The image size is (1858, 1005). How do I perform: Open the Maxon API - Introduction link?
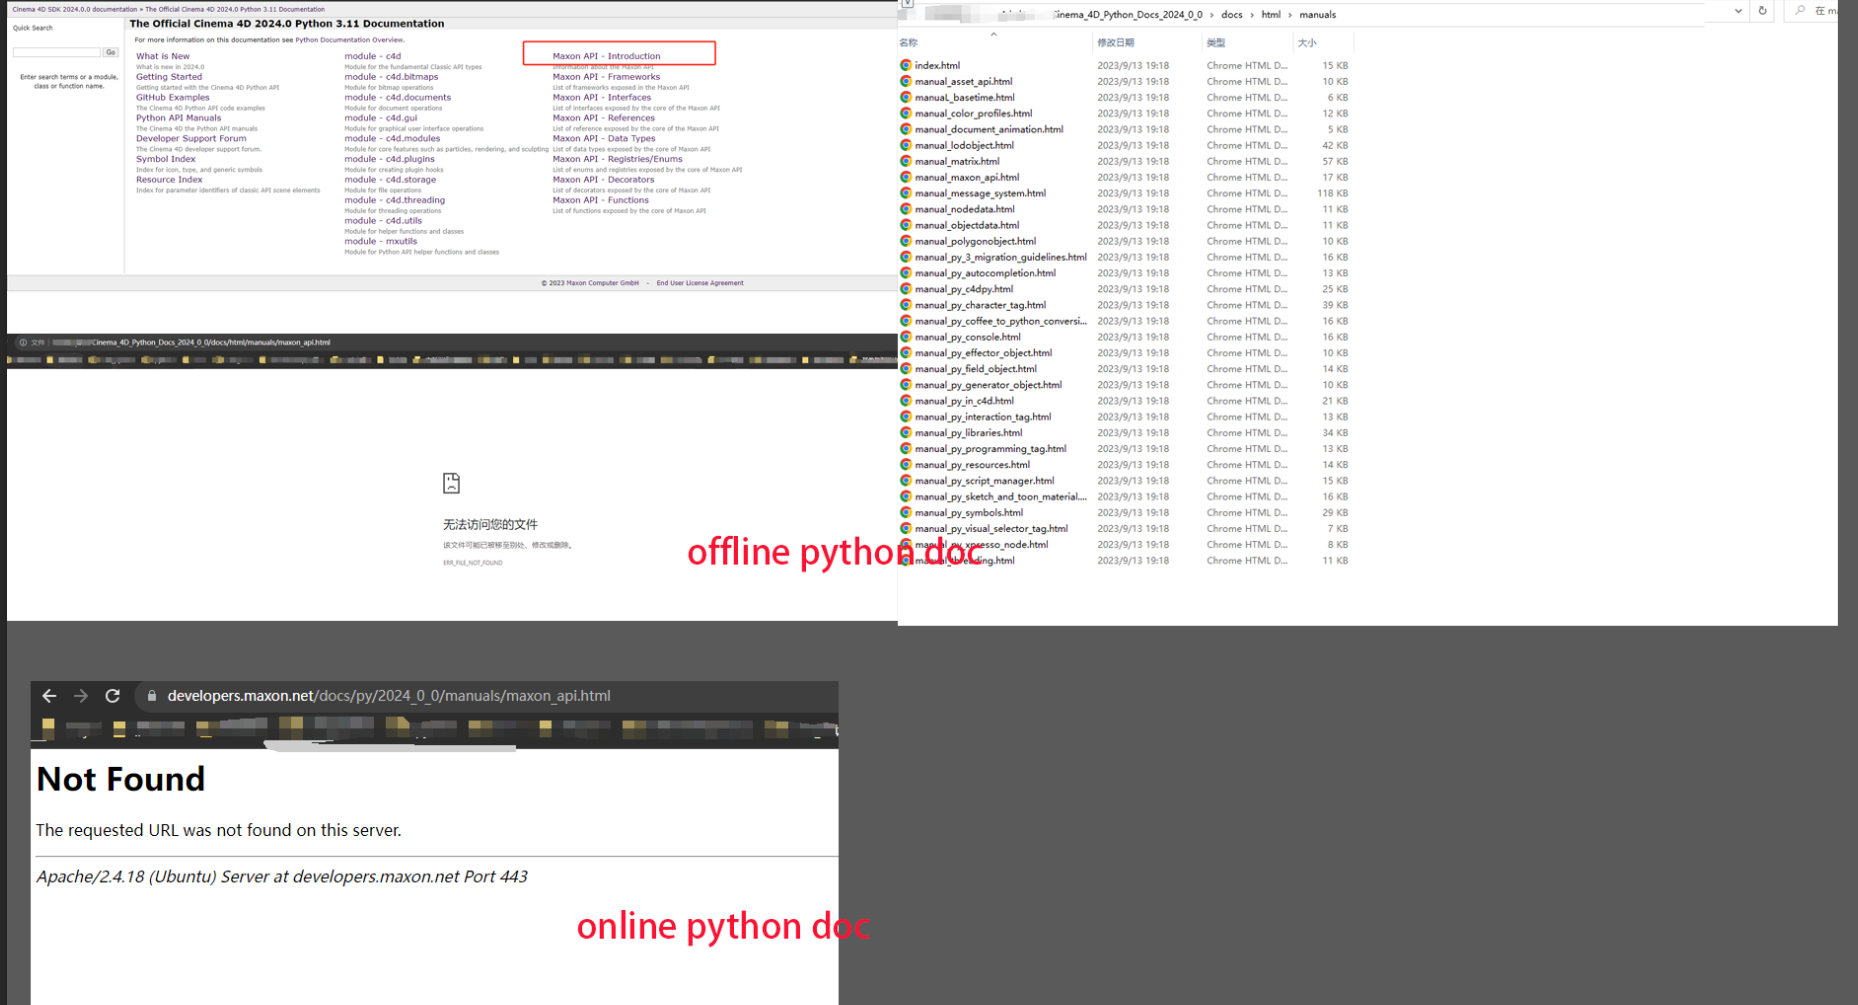[x=606, y=56]
